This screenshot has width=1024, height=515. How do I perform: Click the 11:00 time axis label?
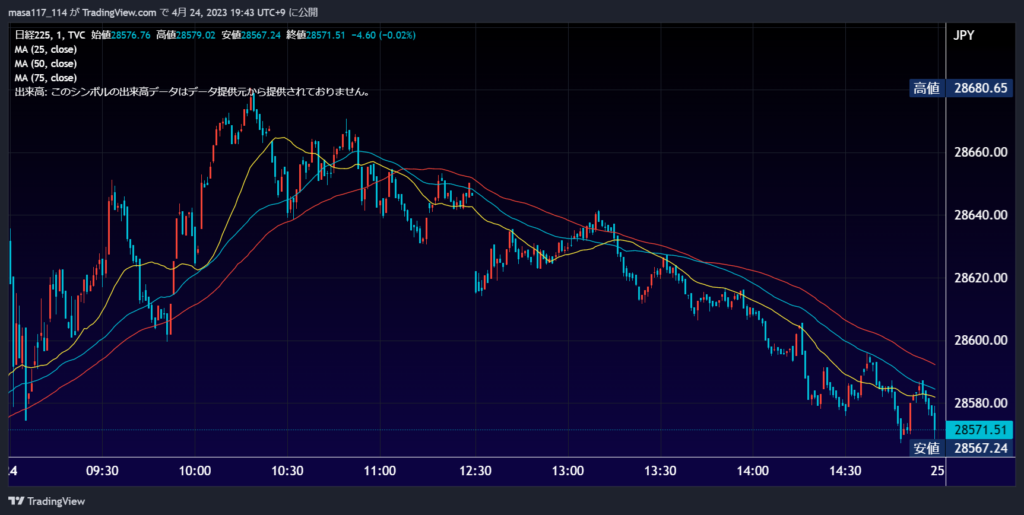[381, 471]
